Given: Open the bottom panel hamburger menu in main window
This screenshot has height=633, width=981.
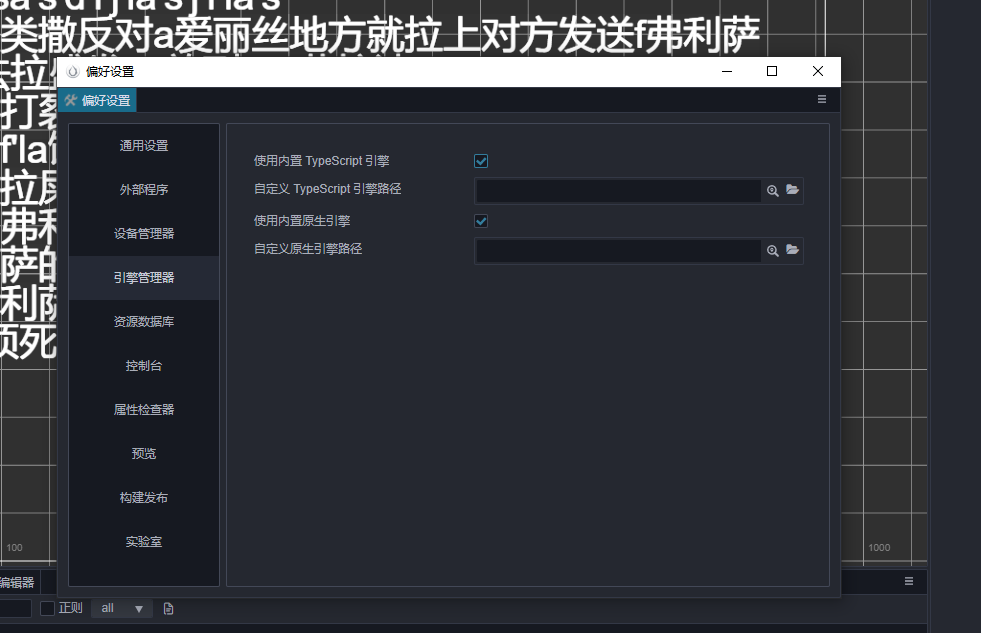Looking at the screenshot, I should tap(909, 582).
